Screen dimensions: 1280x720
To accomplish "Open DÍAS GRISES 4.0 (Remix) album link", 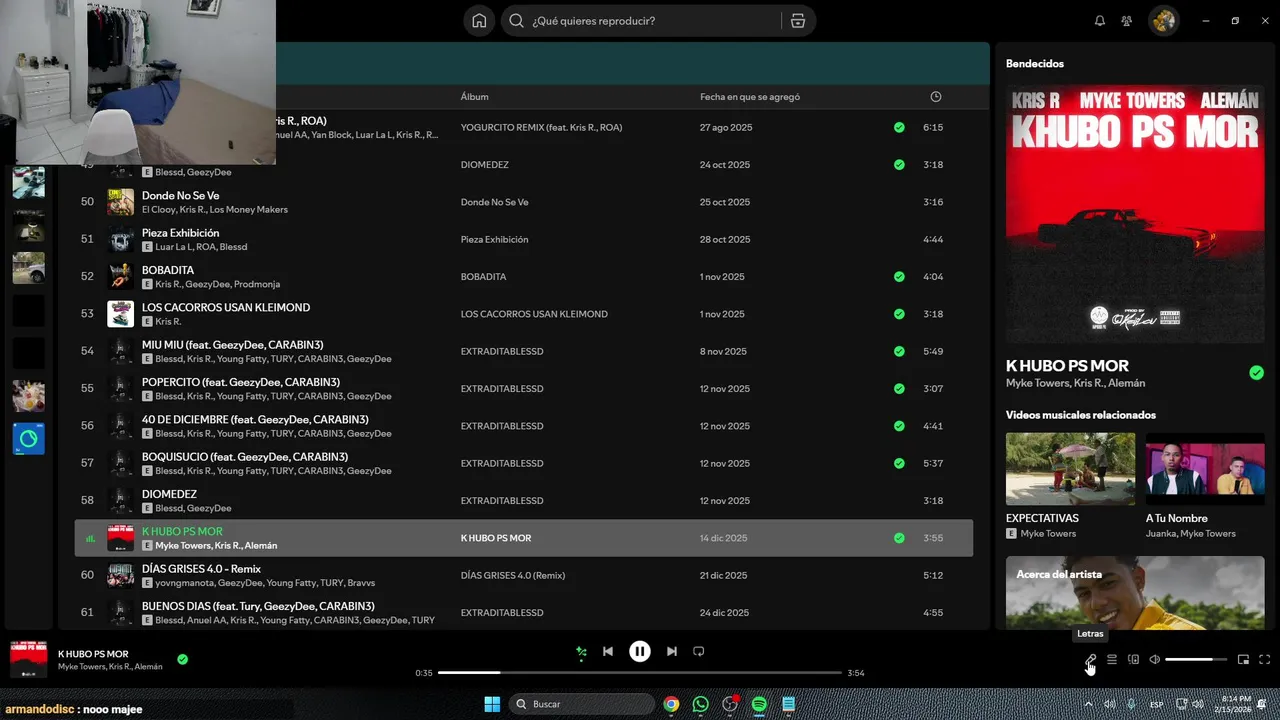I will coord(513,576).
